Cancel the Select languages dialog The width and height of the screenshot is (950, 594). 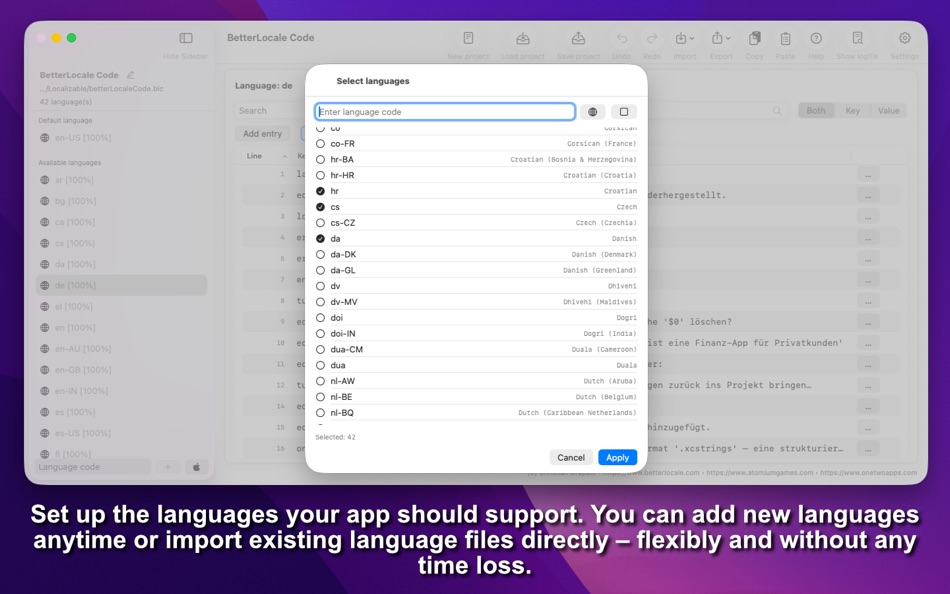click(x=571, y=457)
